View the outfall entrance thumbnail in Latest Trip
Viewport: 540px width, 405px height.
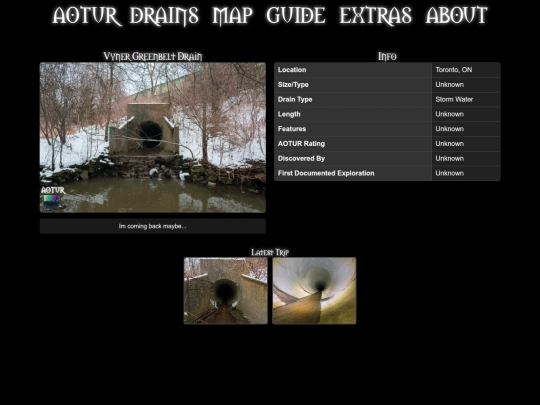[226, 291]
